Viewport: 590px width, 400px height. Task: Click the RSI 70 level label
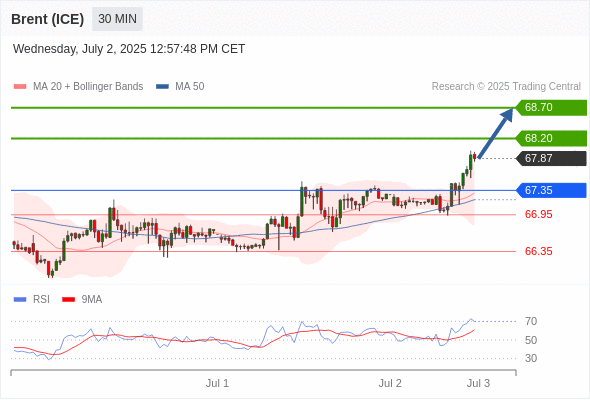[x=531, y=321]
